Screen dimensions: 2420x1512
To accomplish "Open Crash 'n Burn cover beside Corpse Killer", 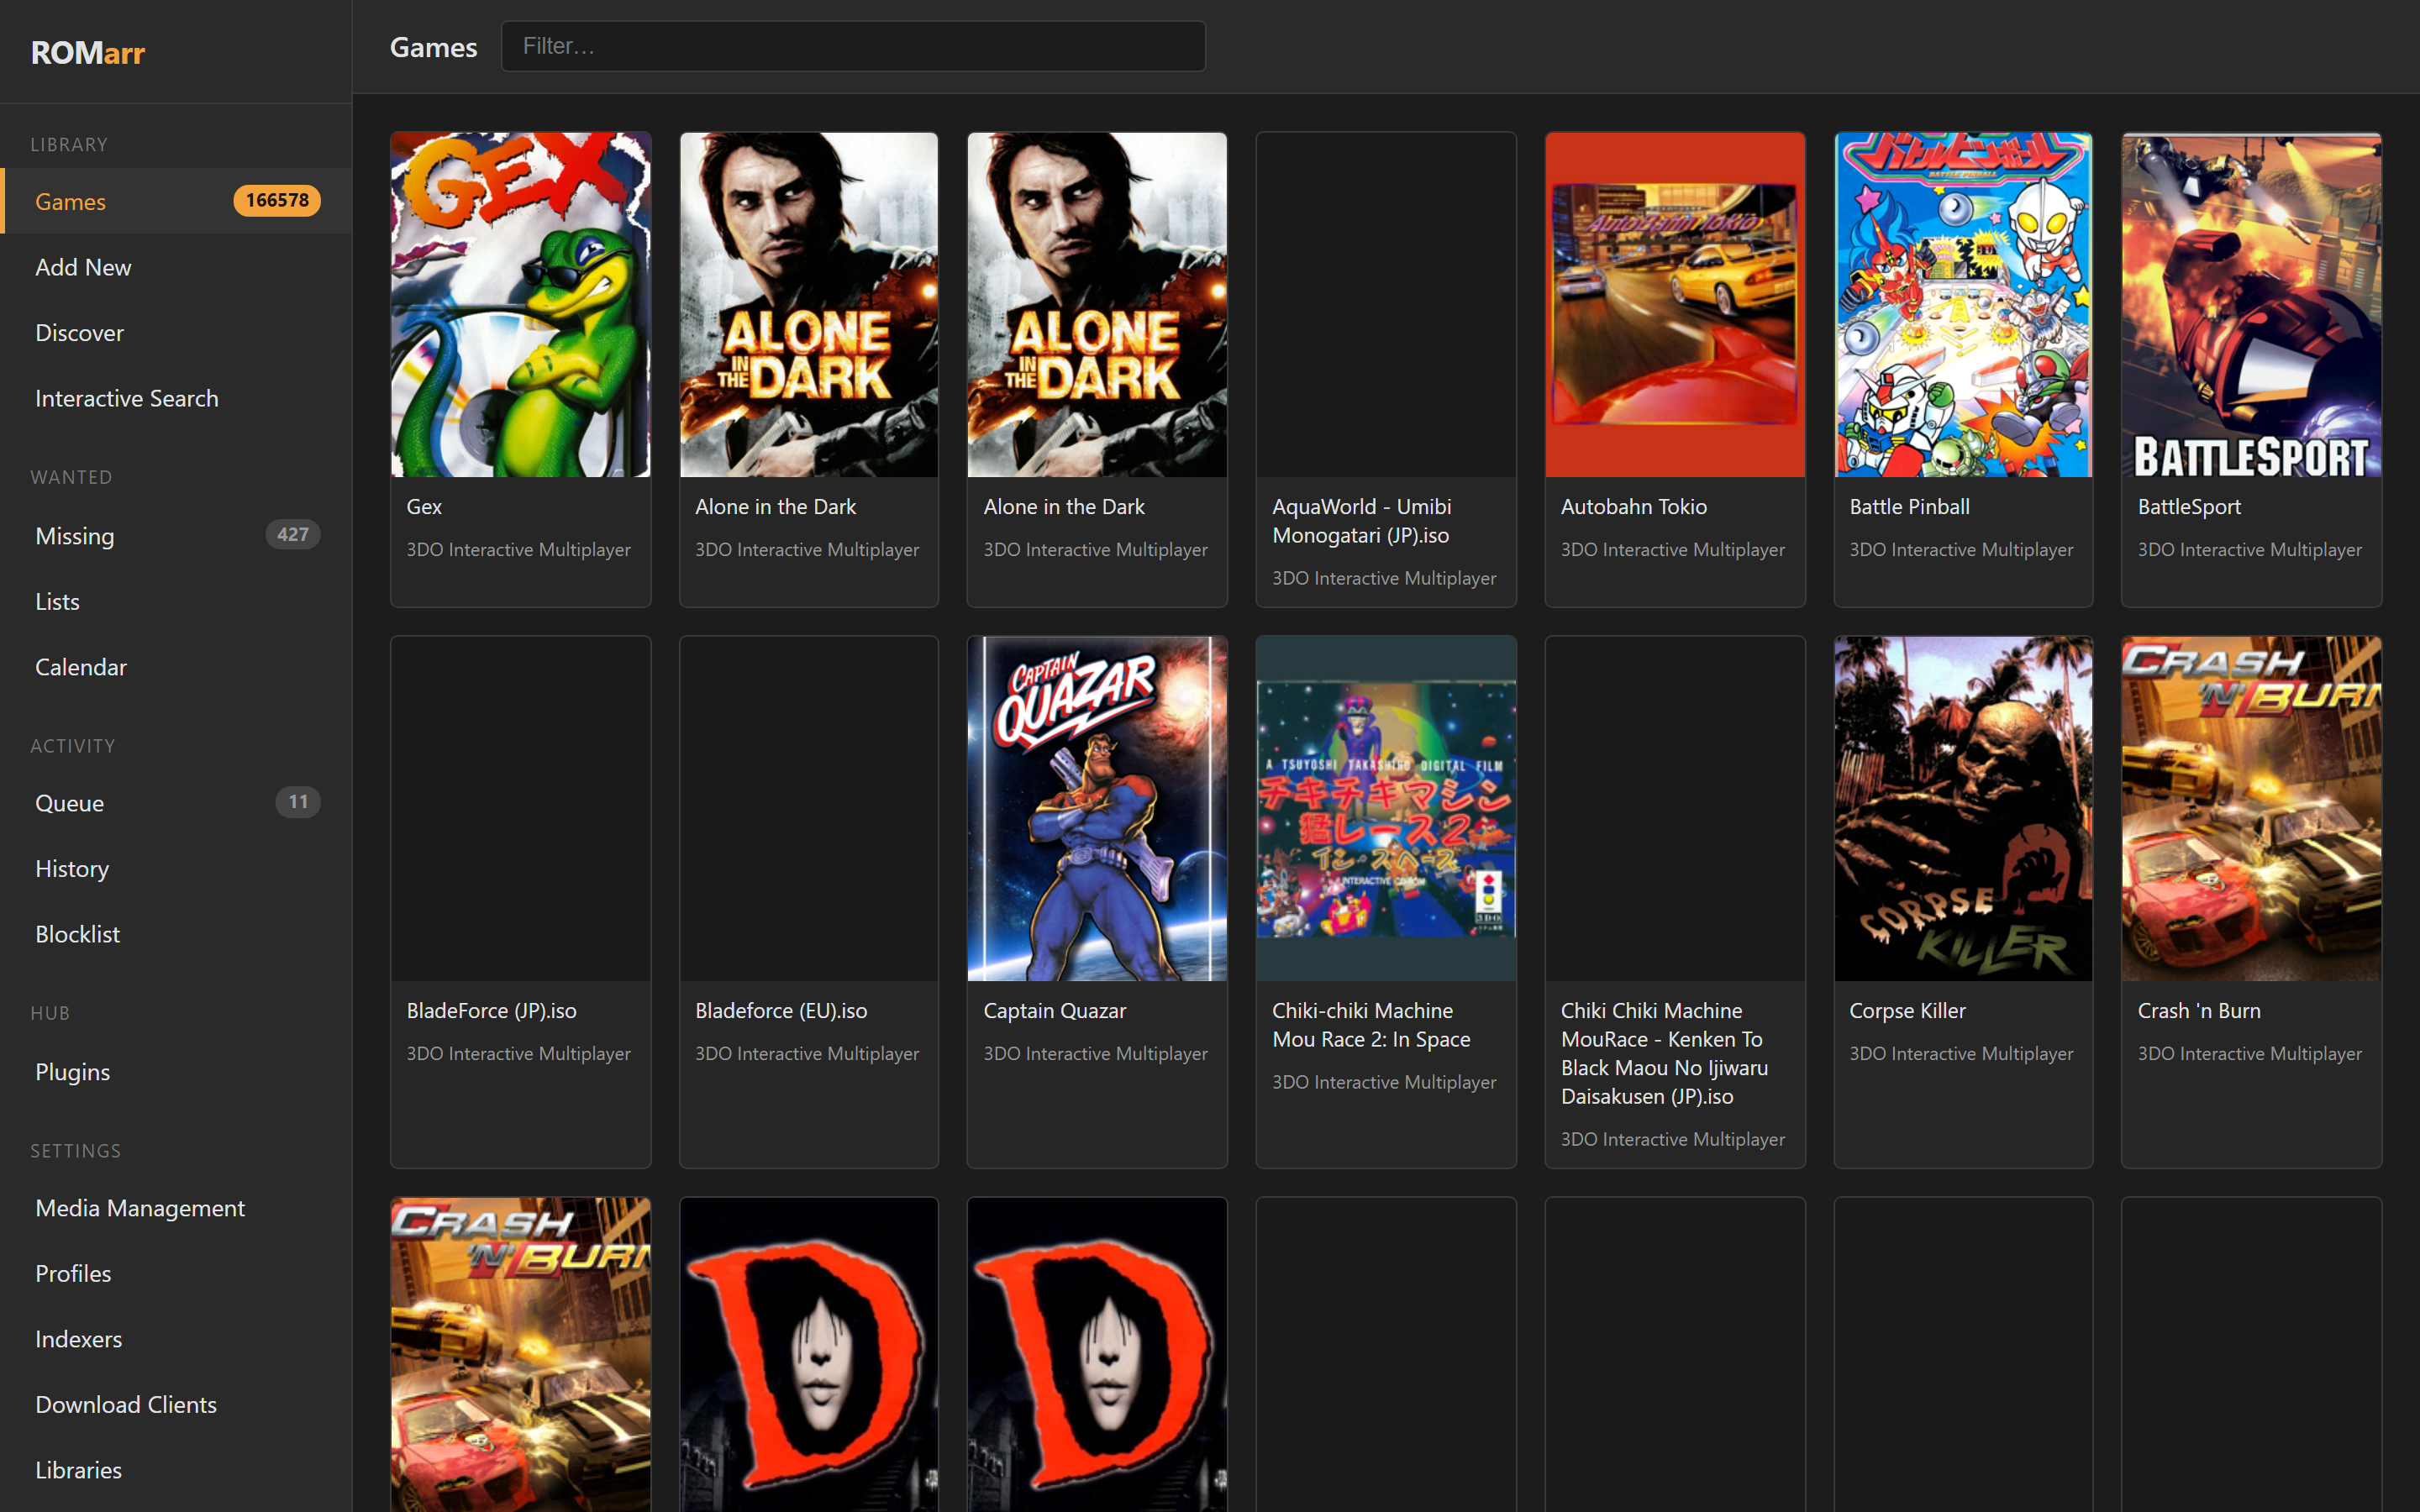I will pos(2252,809).
